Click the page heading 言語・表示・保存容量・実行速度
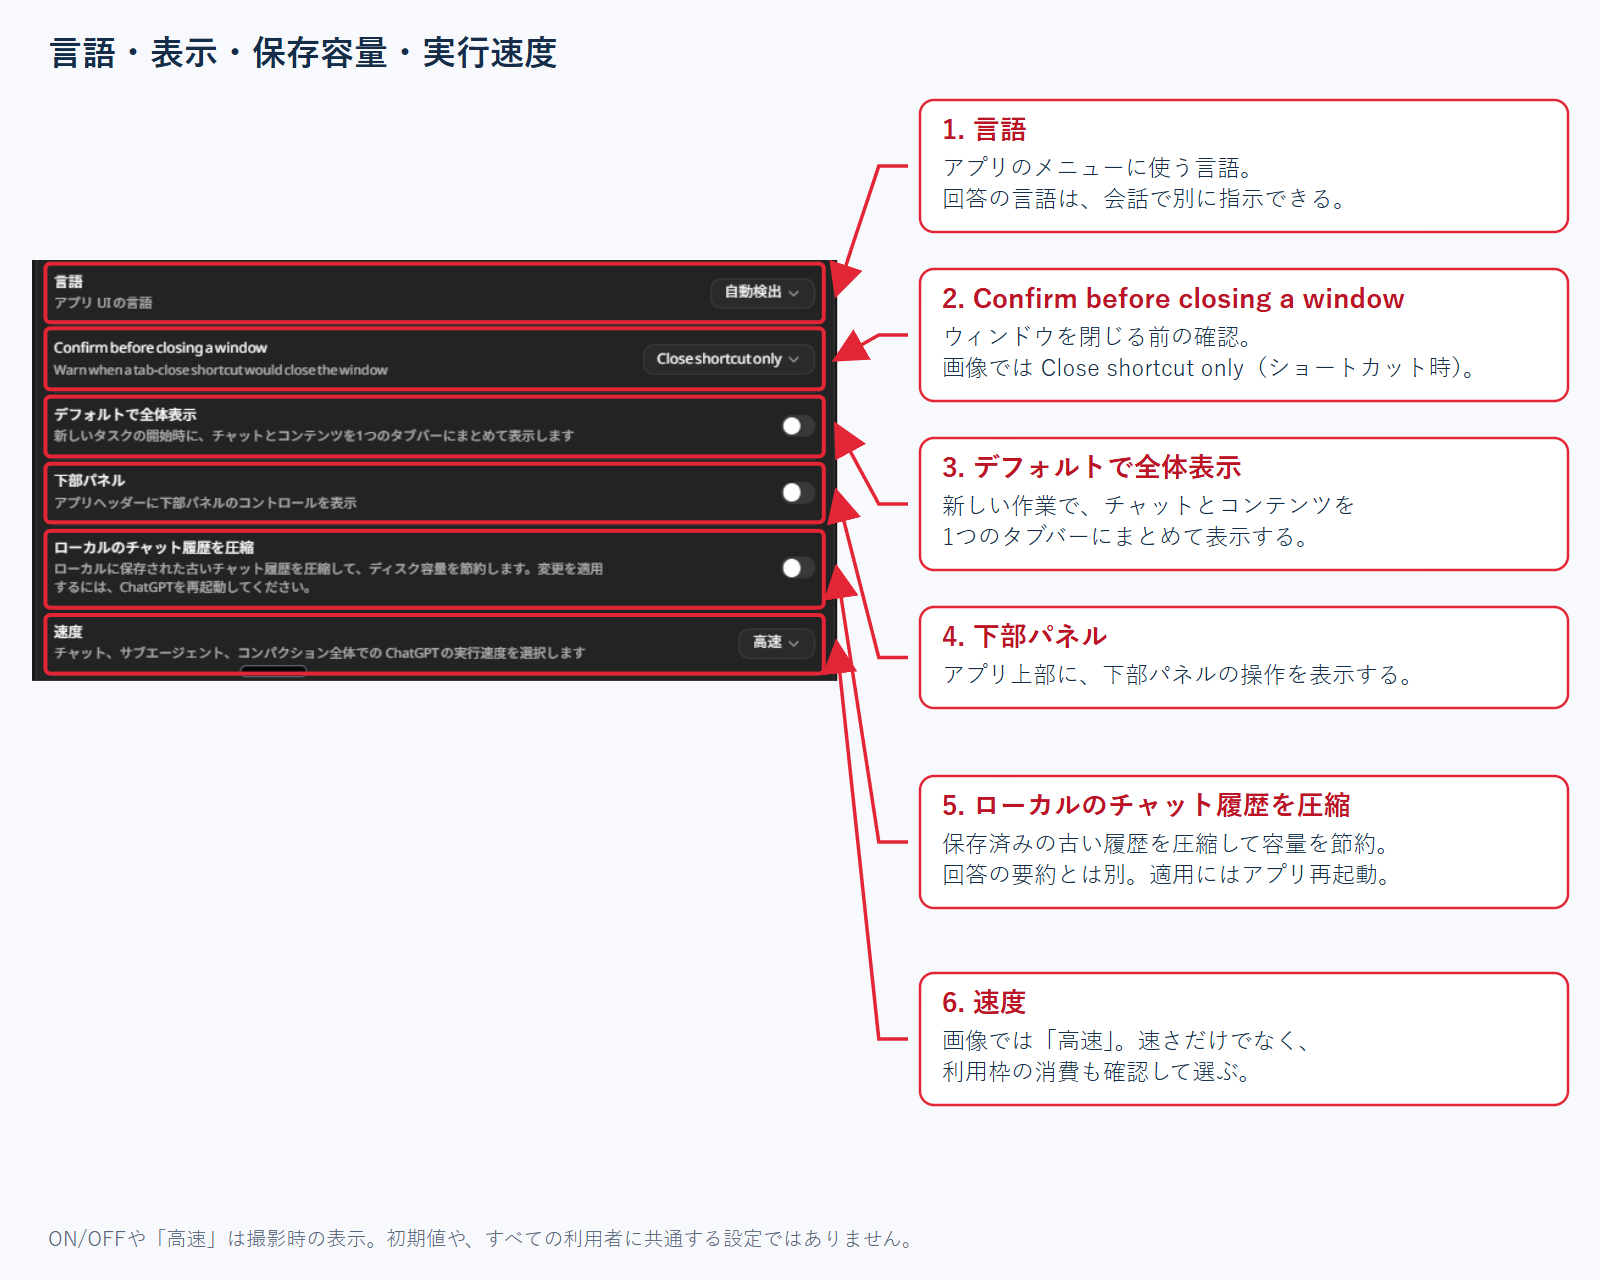Viewport: 1600px width, 1280px height. 303,53
